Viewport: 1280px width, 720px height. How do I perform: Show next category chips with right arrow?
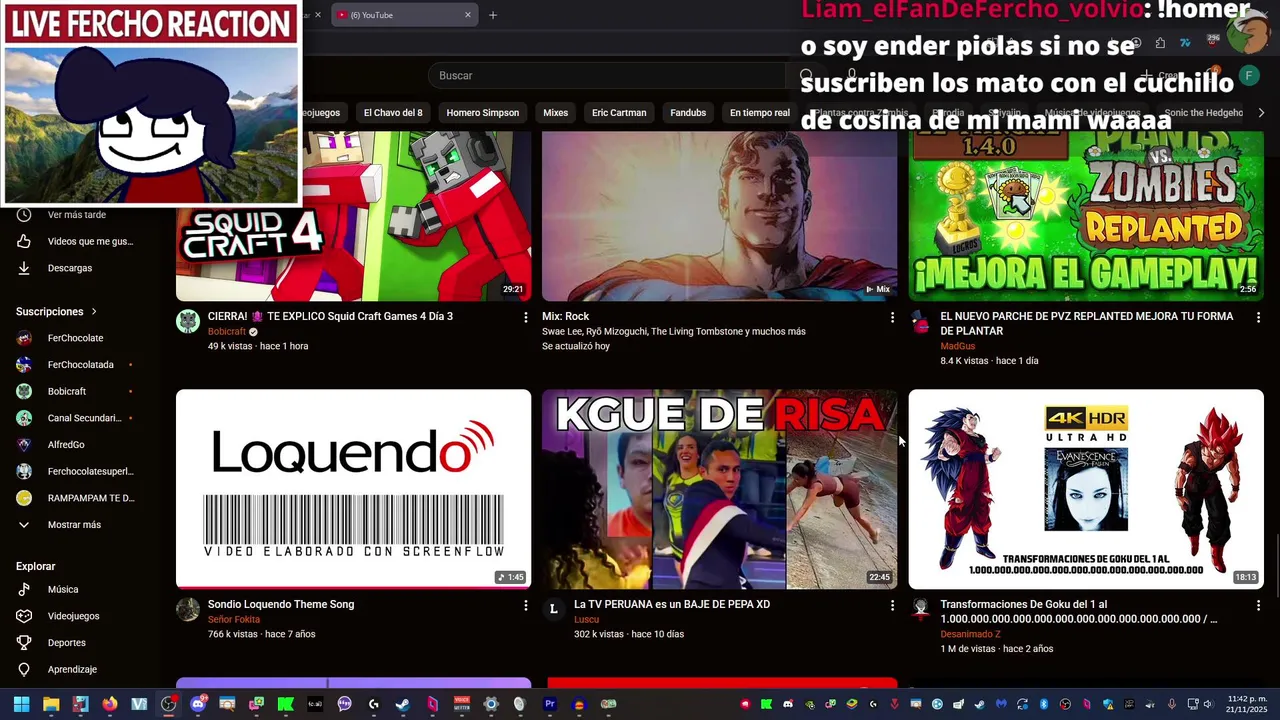[1261, 113]
